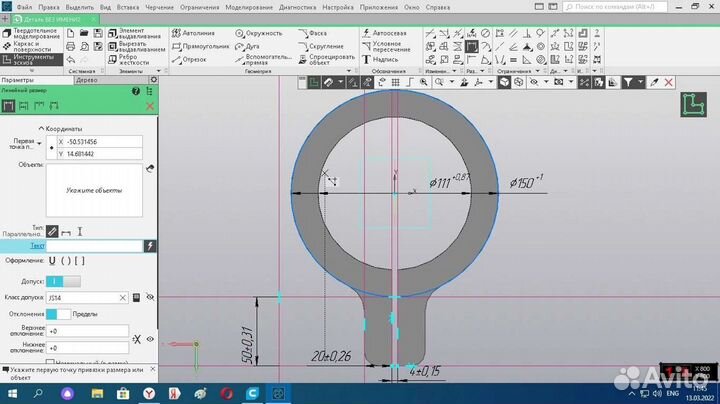Pick the Отрезок line segment tool

click(195, 59)
